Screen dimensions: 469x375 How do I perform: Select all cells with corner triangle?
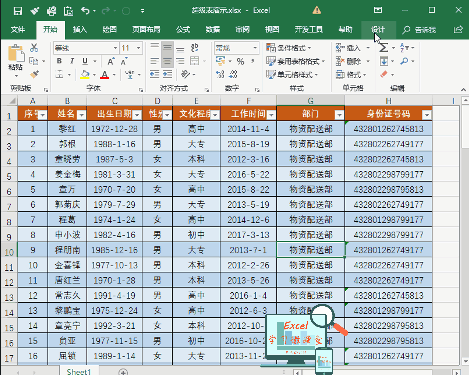pyautogui.click(x=12, y=101)
